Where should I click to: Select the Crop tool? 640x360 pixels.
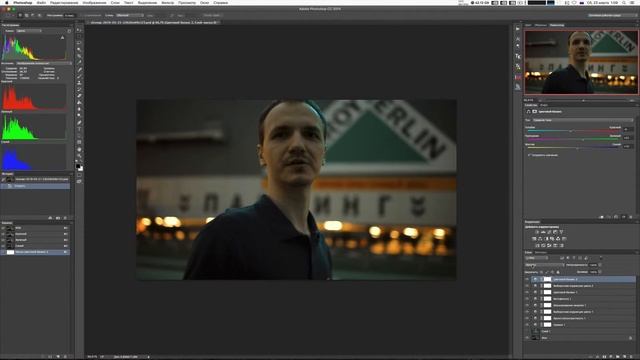pyautogui.click(x=79, y=56)
